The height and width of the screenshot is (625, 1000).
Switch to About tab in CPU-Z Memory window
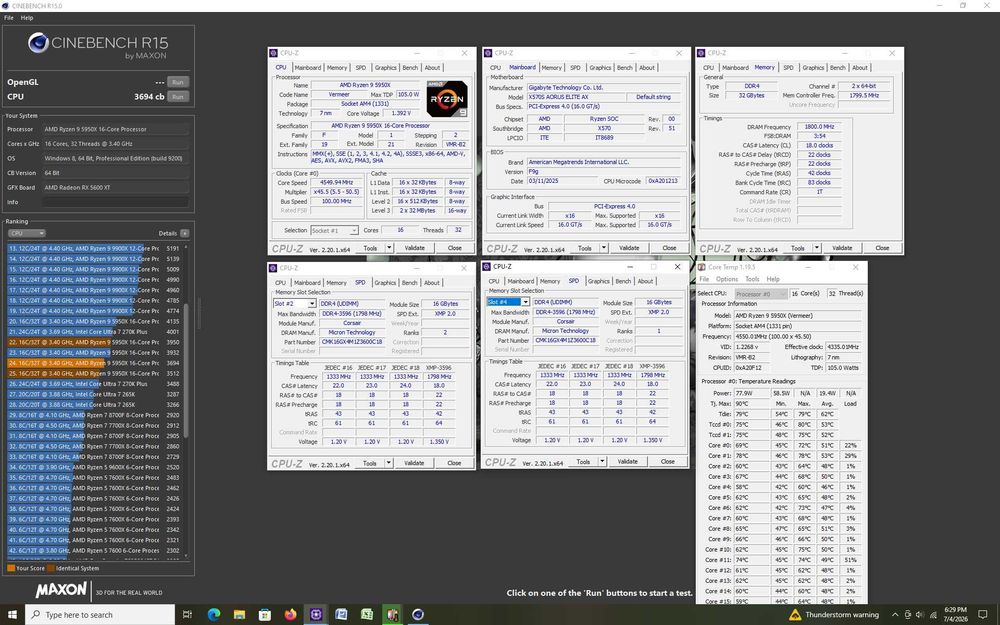click(x=860, y=68)
